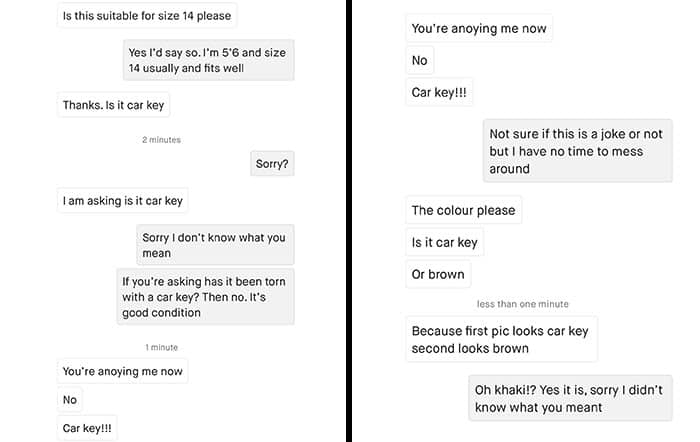Click 'Because first pic looks car key' message
This screenshot has height=442, width=700.
click(x=501, y=339)
